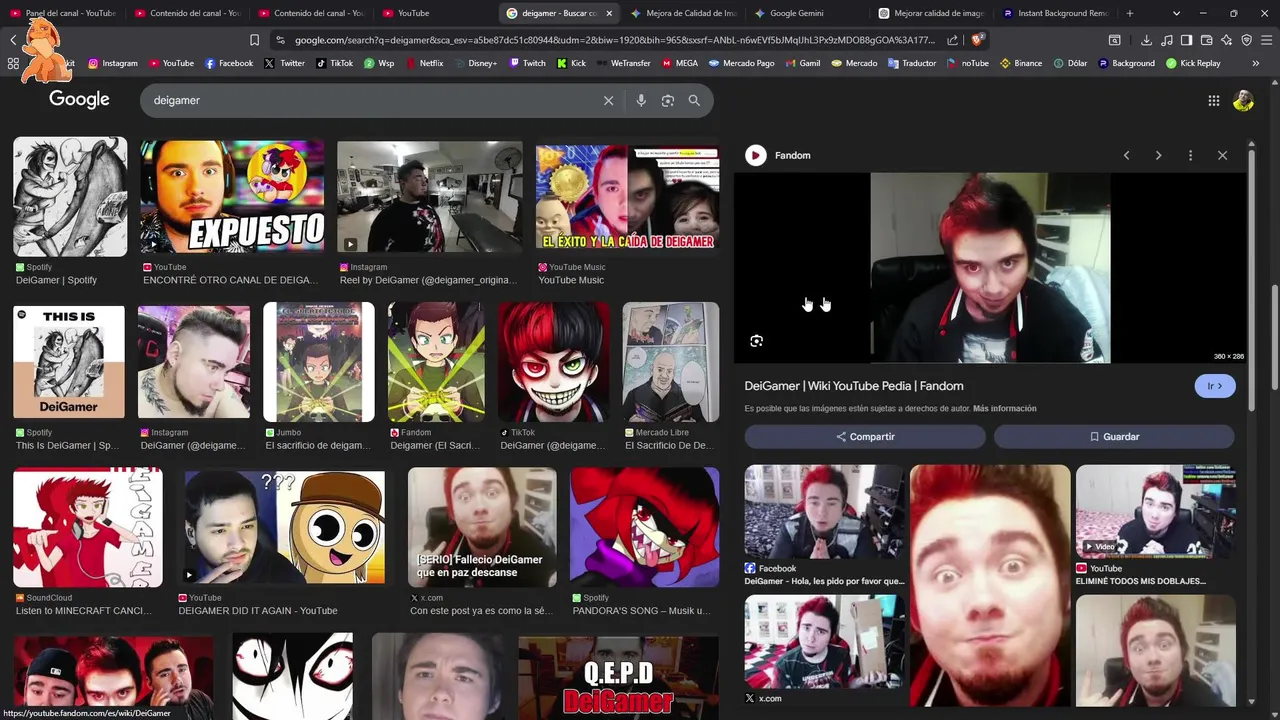Open the Mercado Pago bookmark
1280x720 pixels.
click(x=741, y=63)
